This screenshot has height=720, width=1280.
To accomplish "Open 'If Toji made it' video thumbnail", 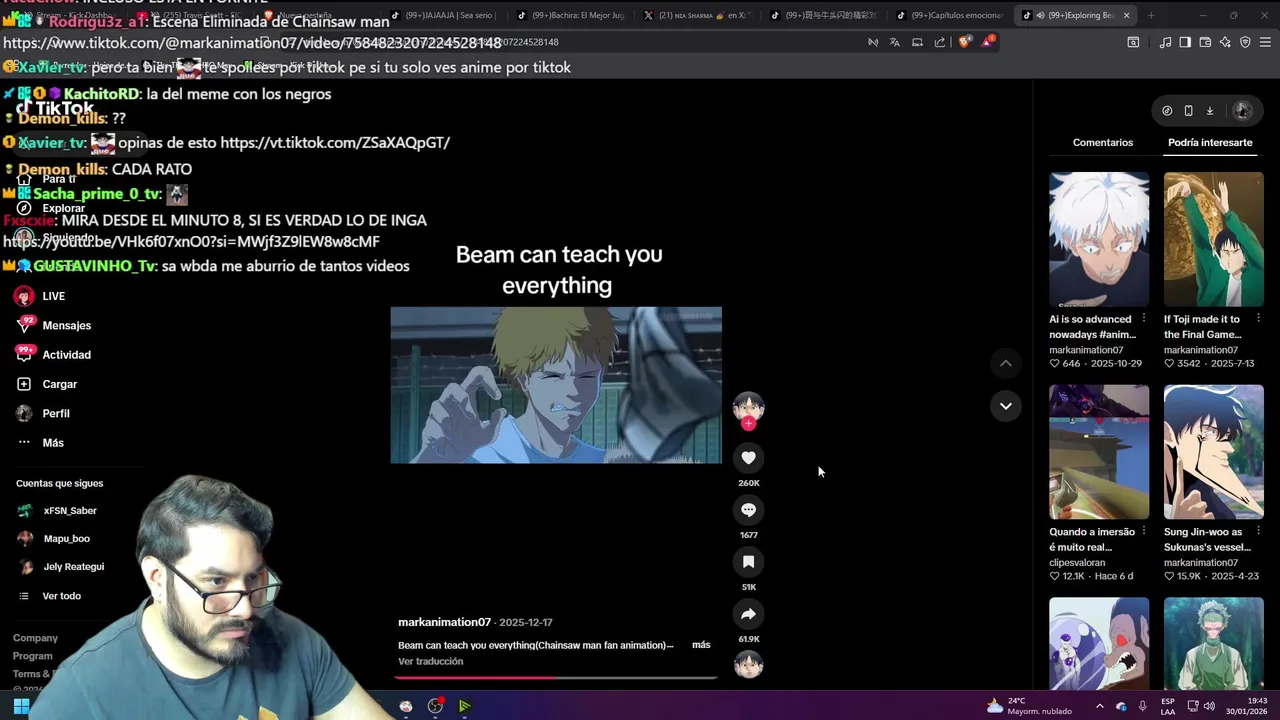I will pos(1213,239).
